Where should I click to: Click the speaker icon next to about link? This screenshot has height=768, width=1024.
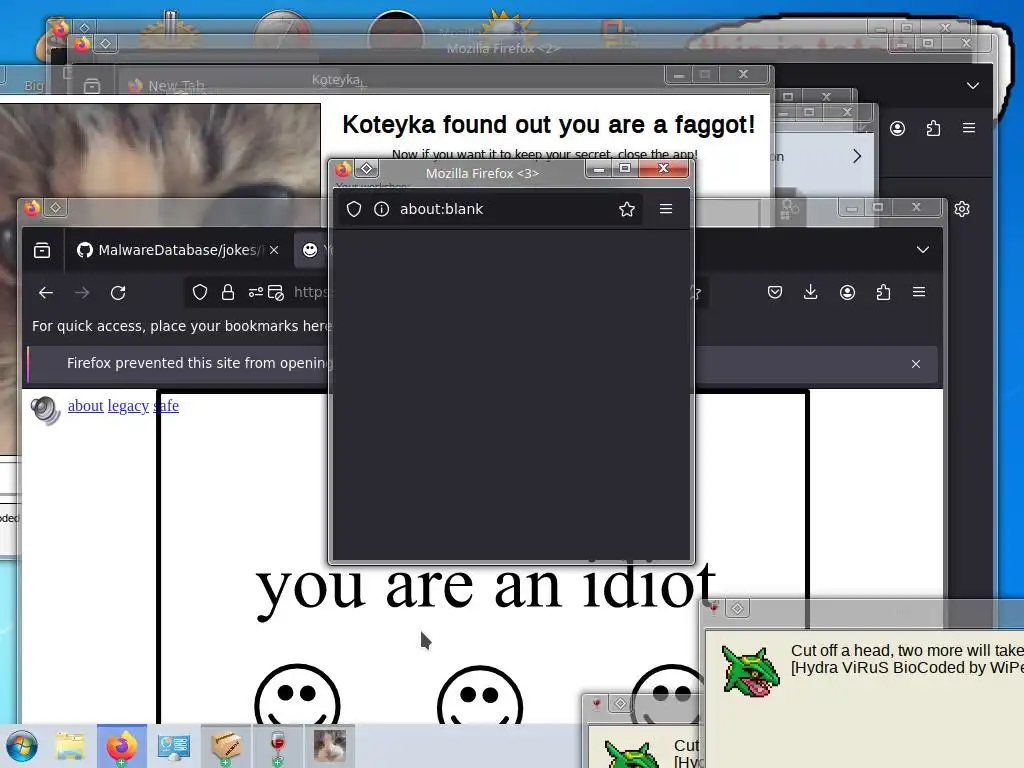tap(45, 411)
